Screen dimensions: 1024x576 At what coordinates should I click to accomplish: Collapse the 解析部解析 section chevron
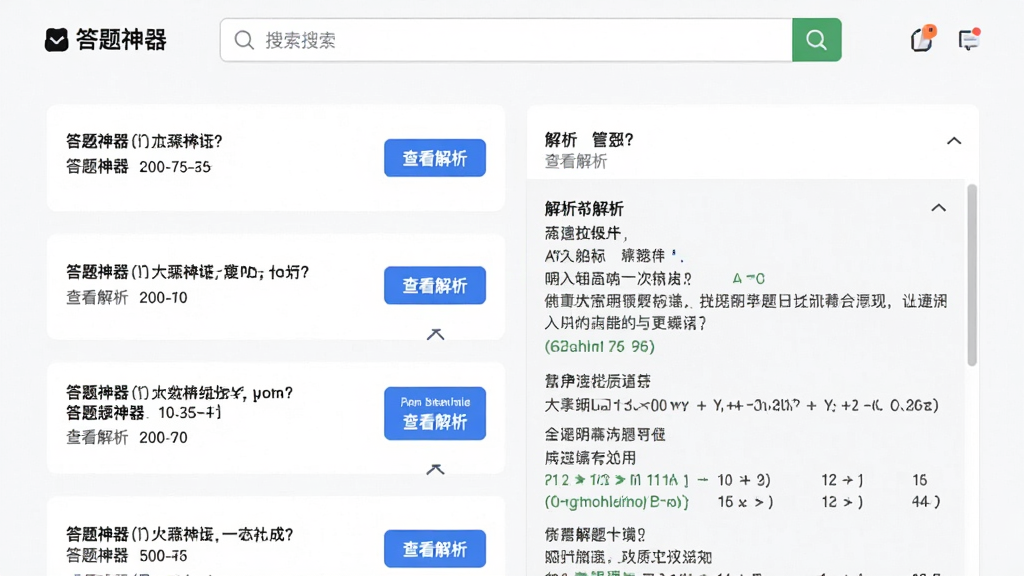click(938, 208)
